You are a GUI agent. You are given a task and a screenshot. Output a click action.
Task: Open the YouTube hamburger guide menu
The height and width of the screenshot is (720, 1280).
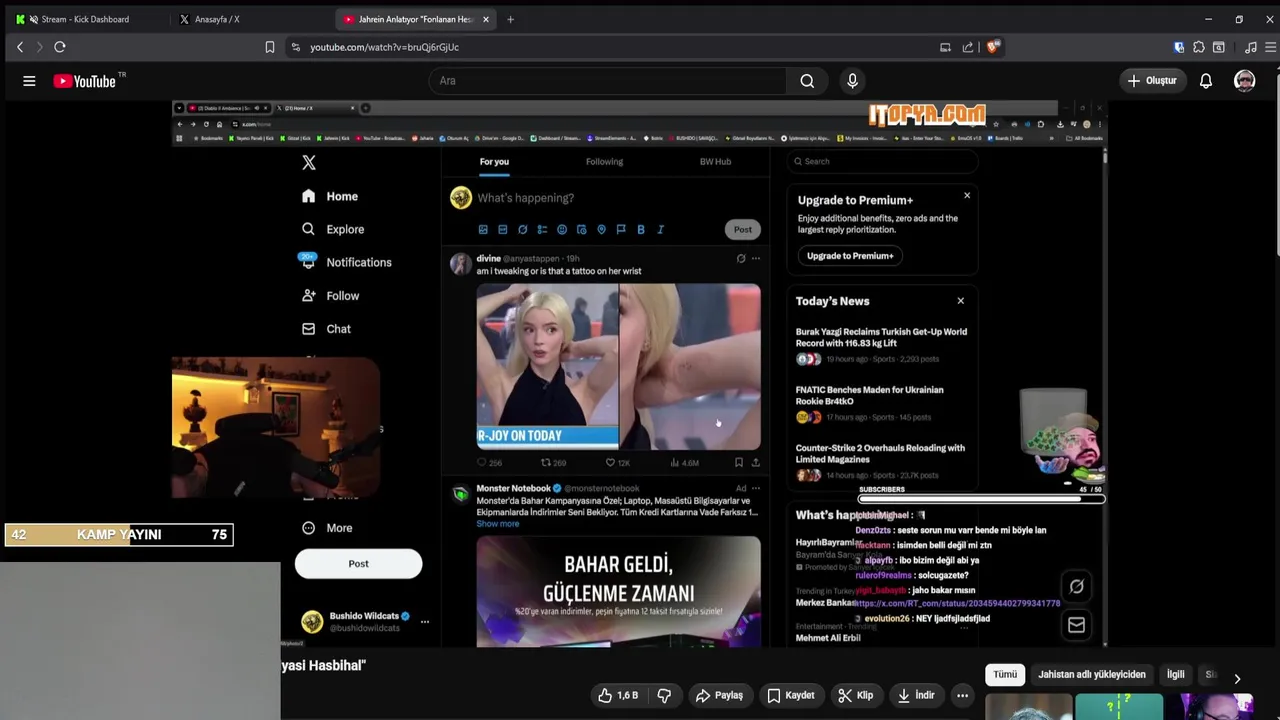coord(29,81)
